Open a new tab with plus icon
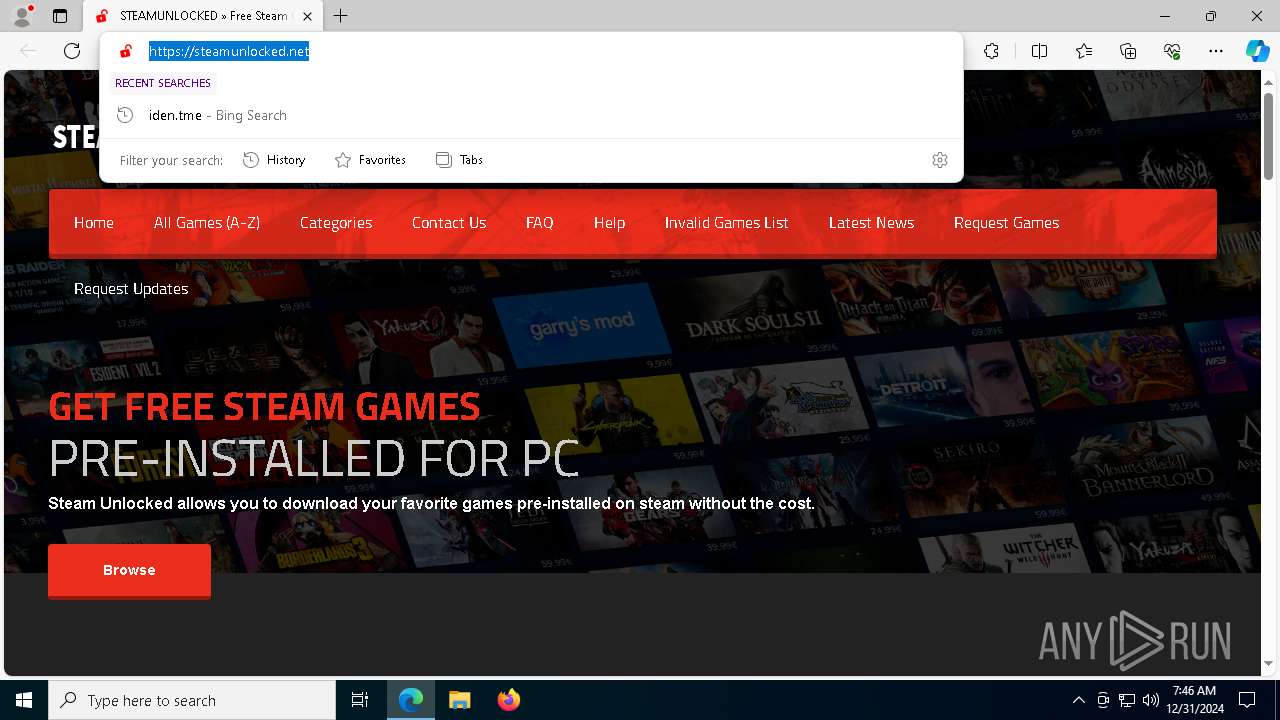Screen dimensions: 1280x720 341,16
